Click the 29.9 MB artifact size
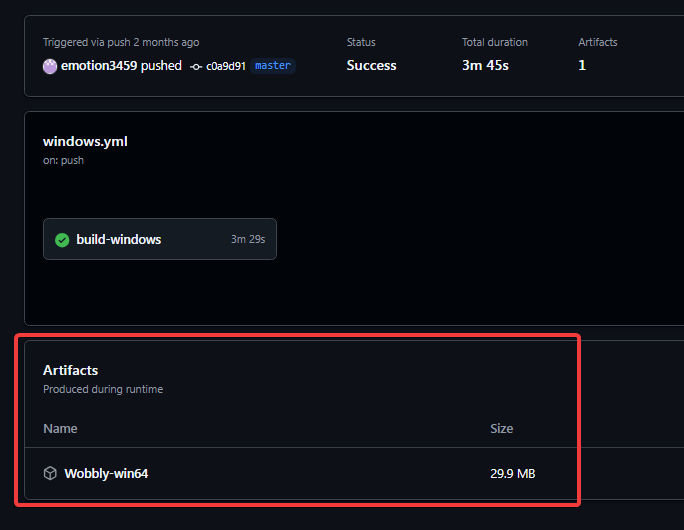 512,473
